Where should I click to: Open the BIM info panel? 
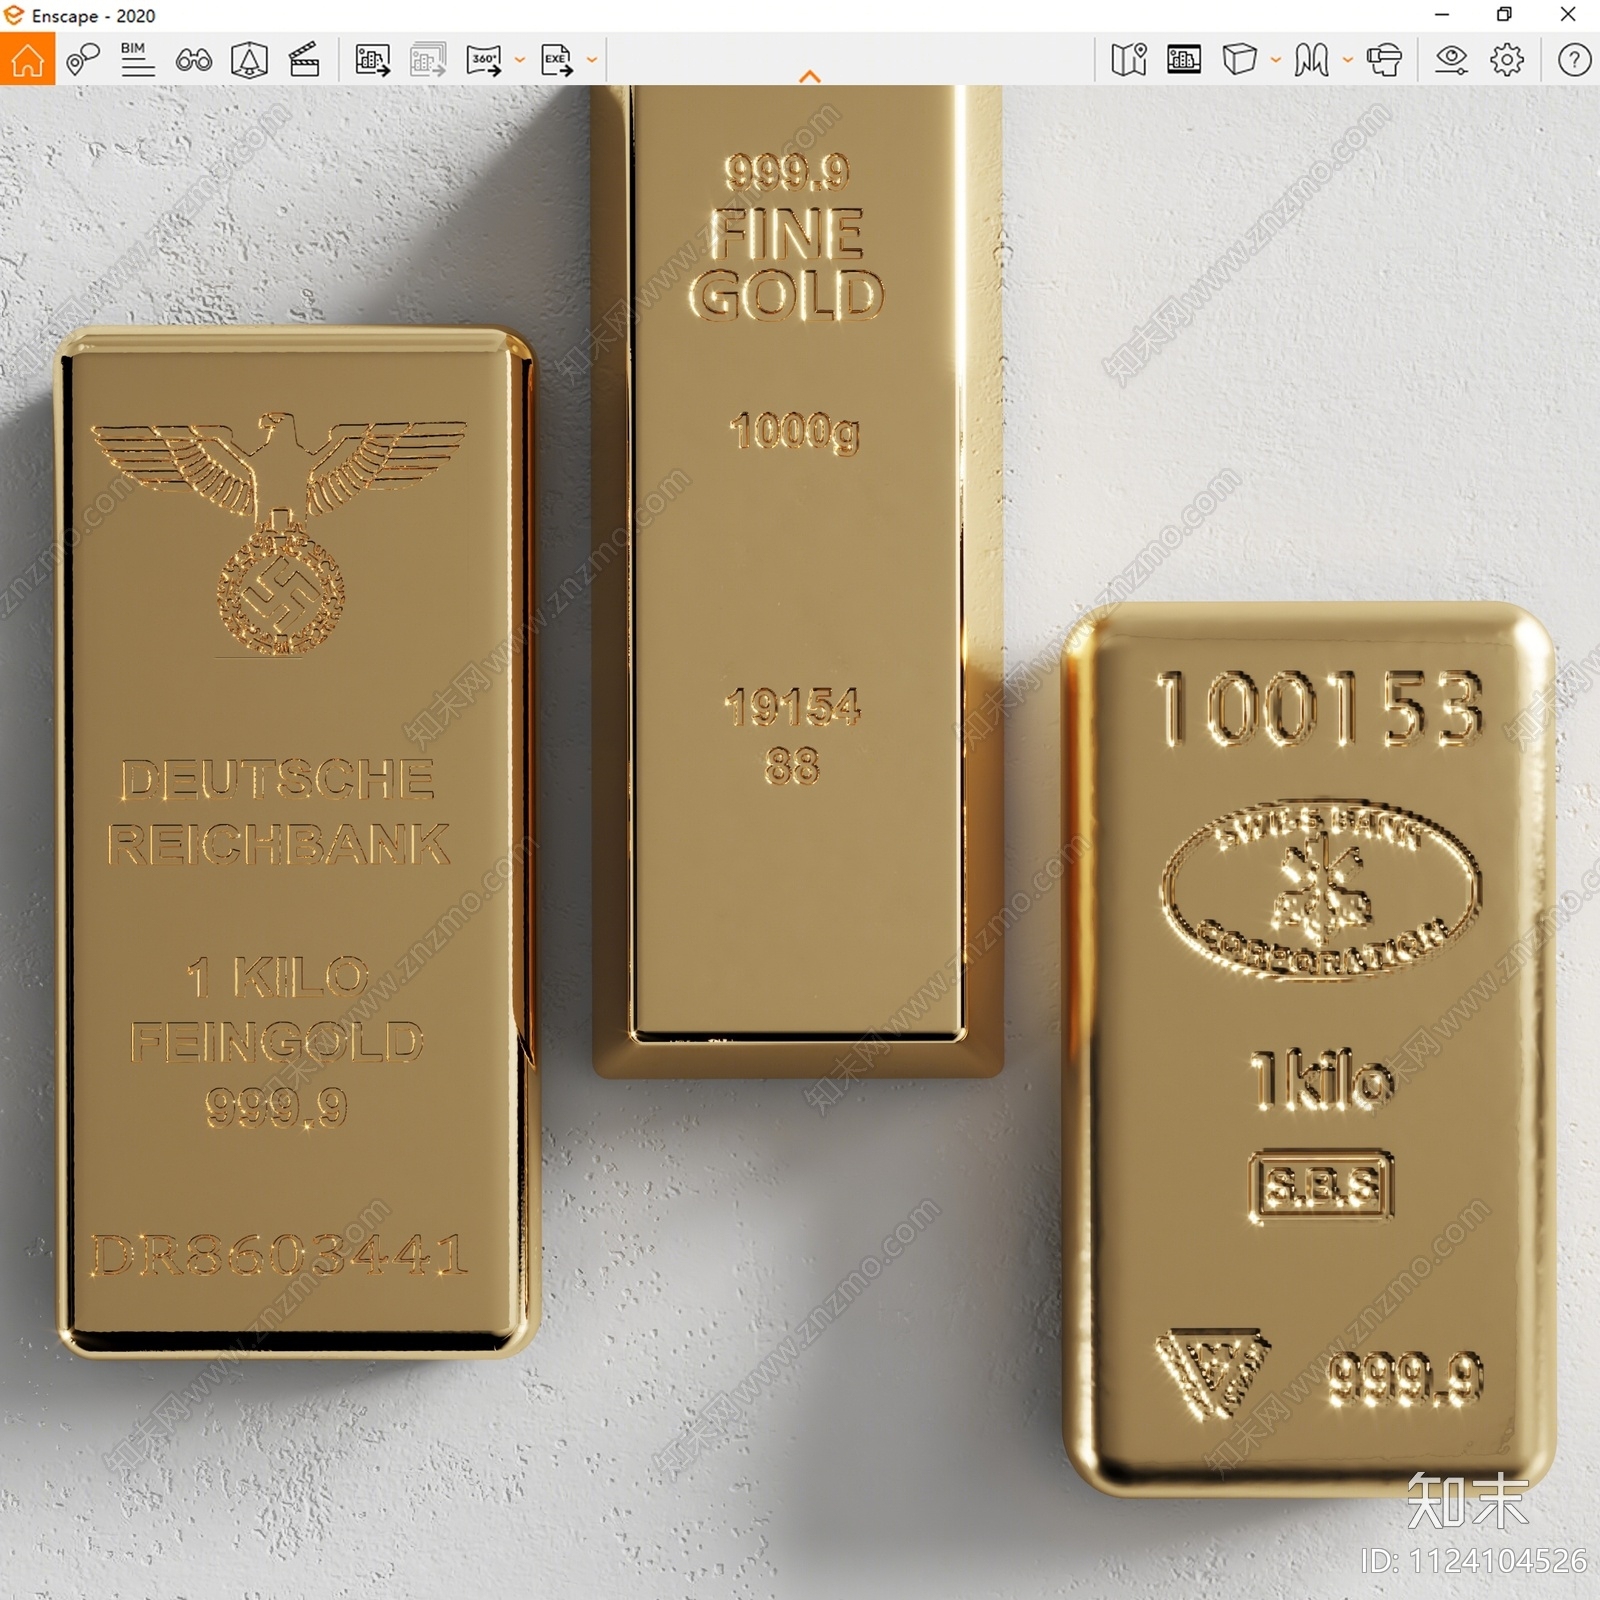138,60
